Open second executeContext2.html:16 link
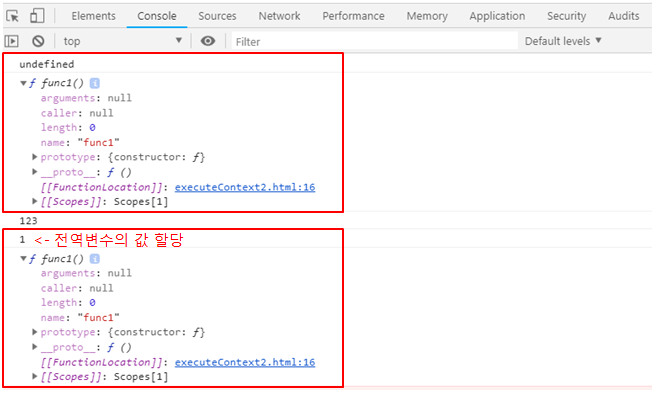This screenshot has width=652, height=397. [x=245, y=362]
